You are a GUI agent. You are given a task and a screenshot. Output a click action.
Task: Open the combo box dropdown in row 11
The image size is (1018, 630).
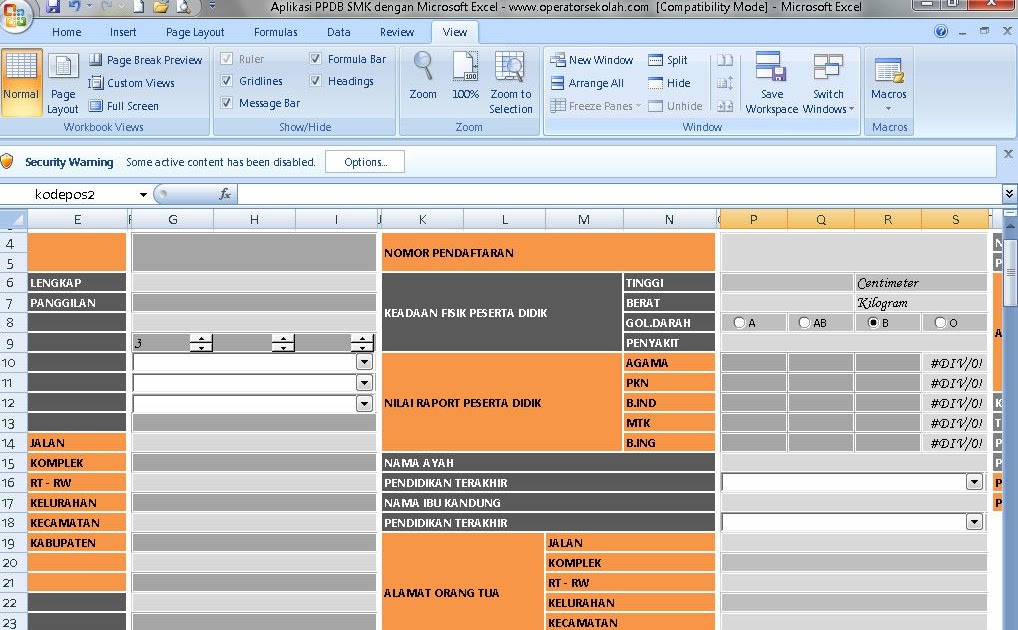364,383
